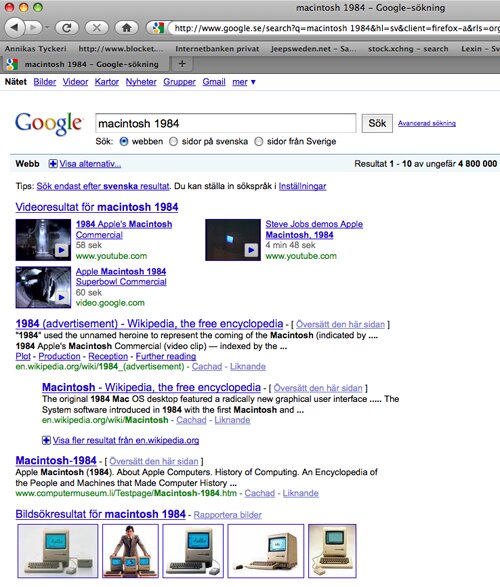Go forward with the Forward arrow button
Screen dimensions: 500x587
coord(34,27)
